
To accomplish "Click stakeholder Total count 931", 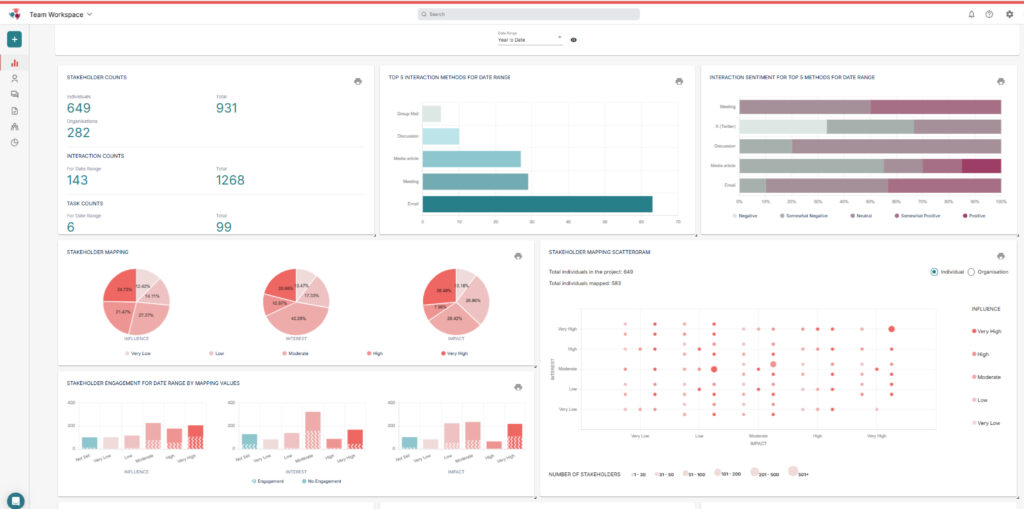I will (227, 108).
